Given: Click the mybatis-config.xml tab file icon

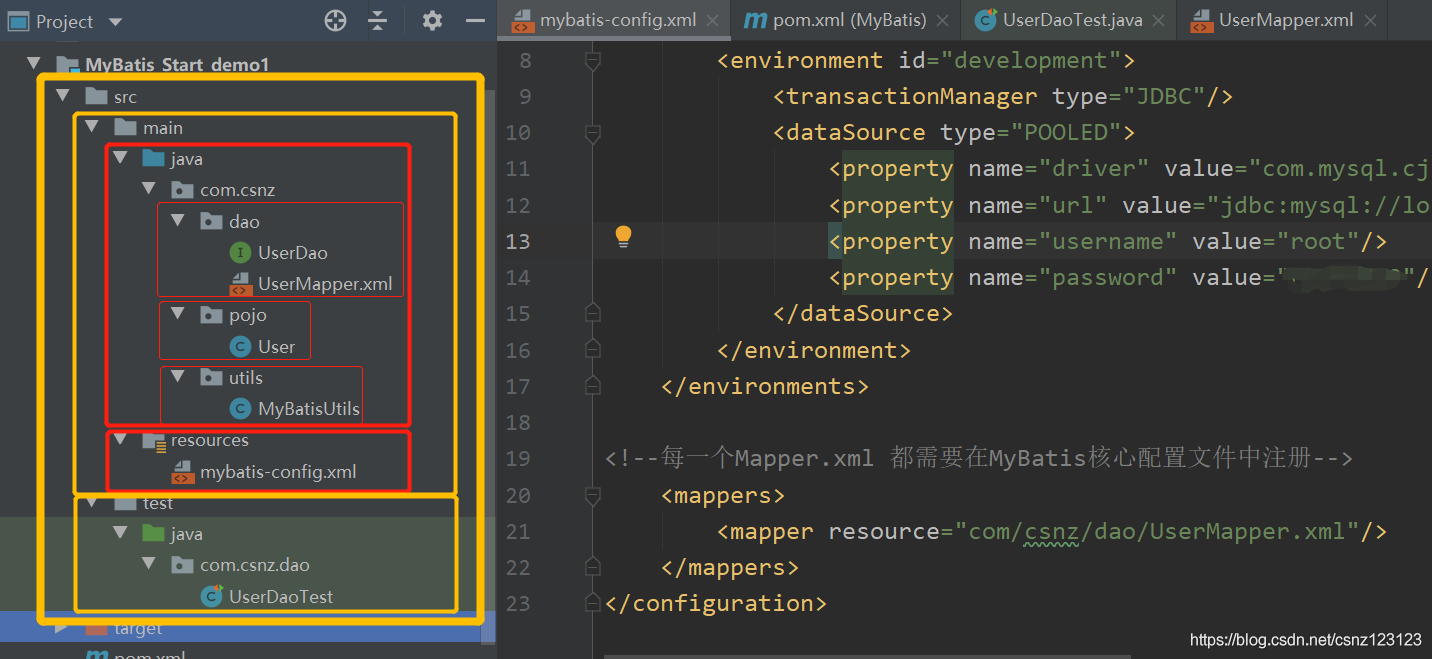Looking at the screenshot, I should [x=522, y=21].
